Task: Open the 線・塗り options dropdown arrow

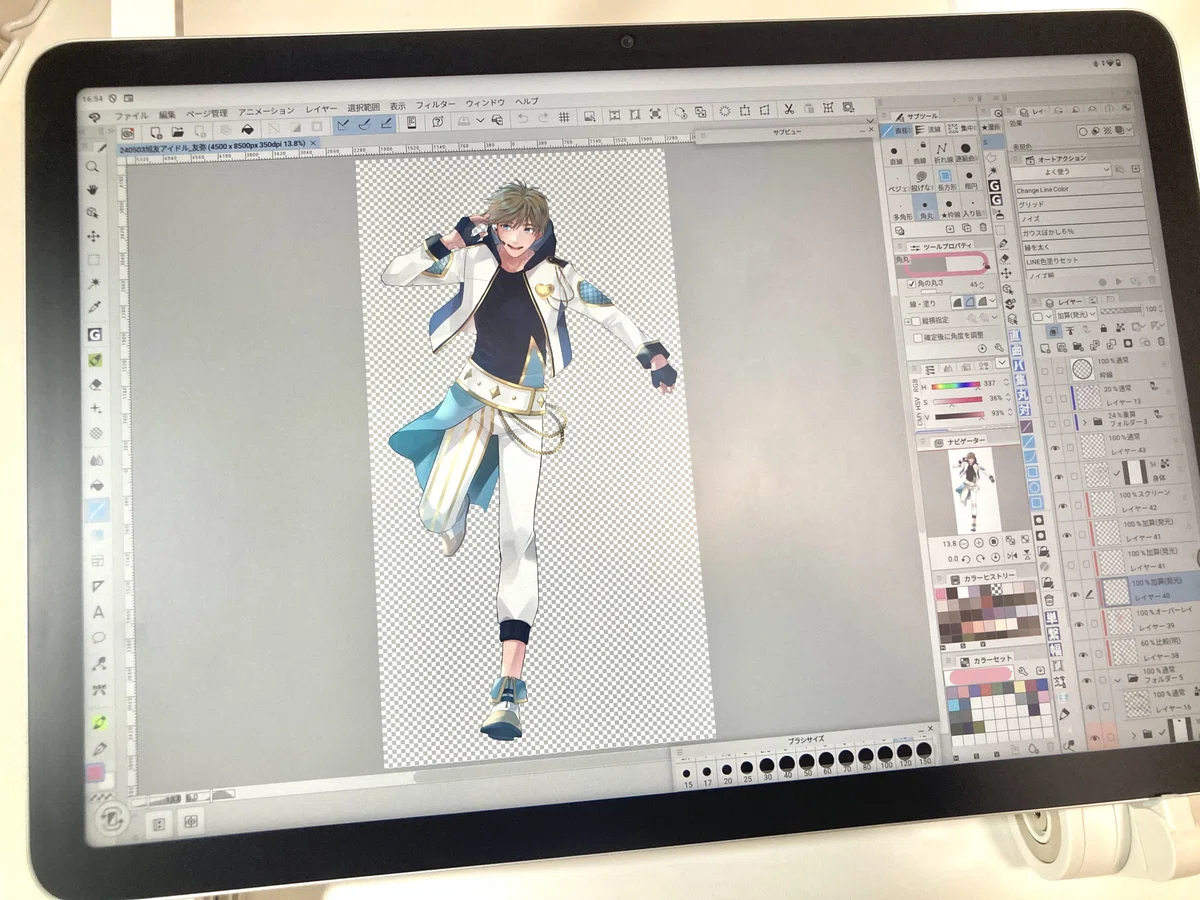Action: click(991, 299)
